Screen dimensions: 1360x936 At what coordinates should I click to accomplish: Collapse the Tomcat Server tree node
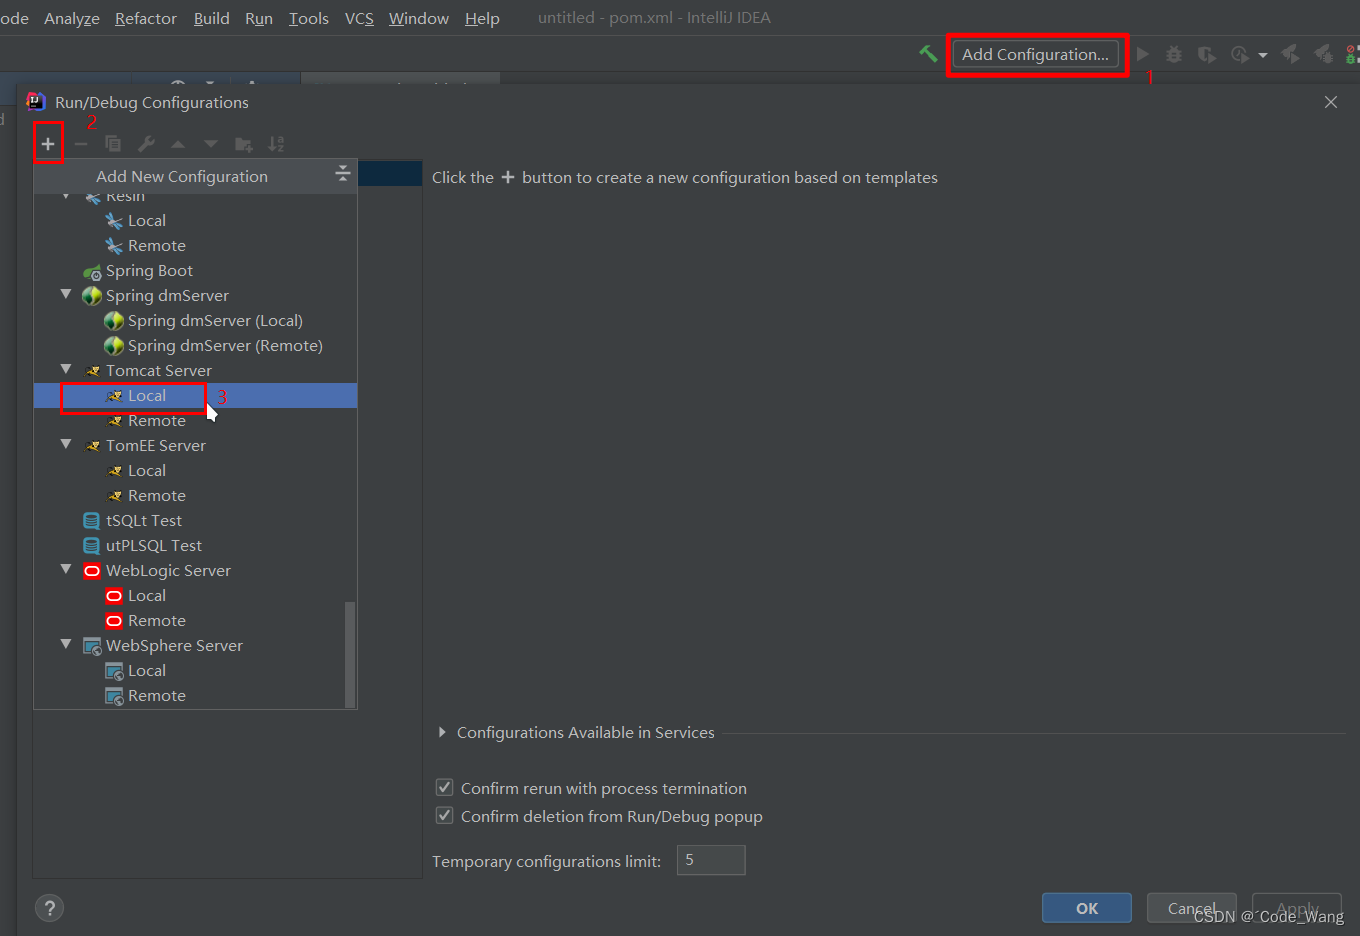click(x=66, y=370)
